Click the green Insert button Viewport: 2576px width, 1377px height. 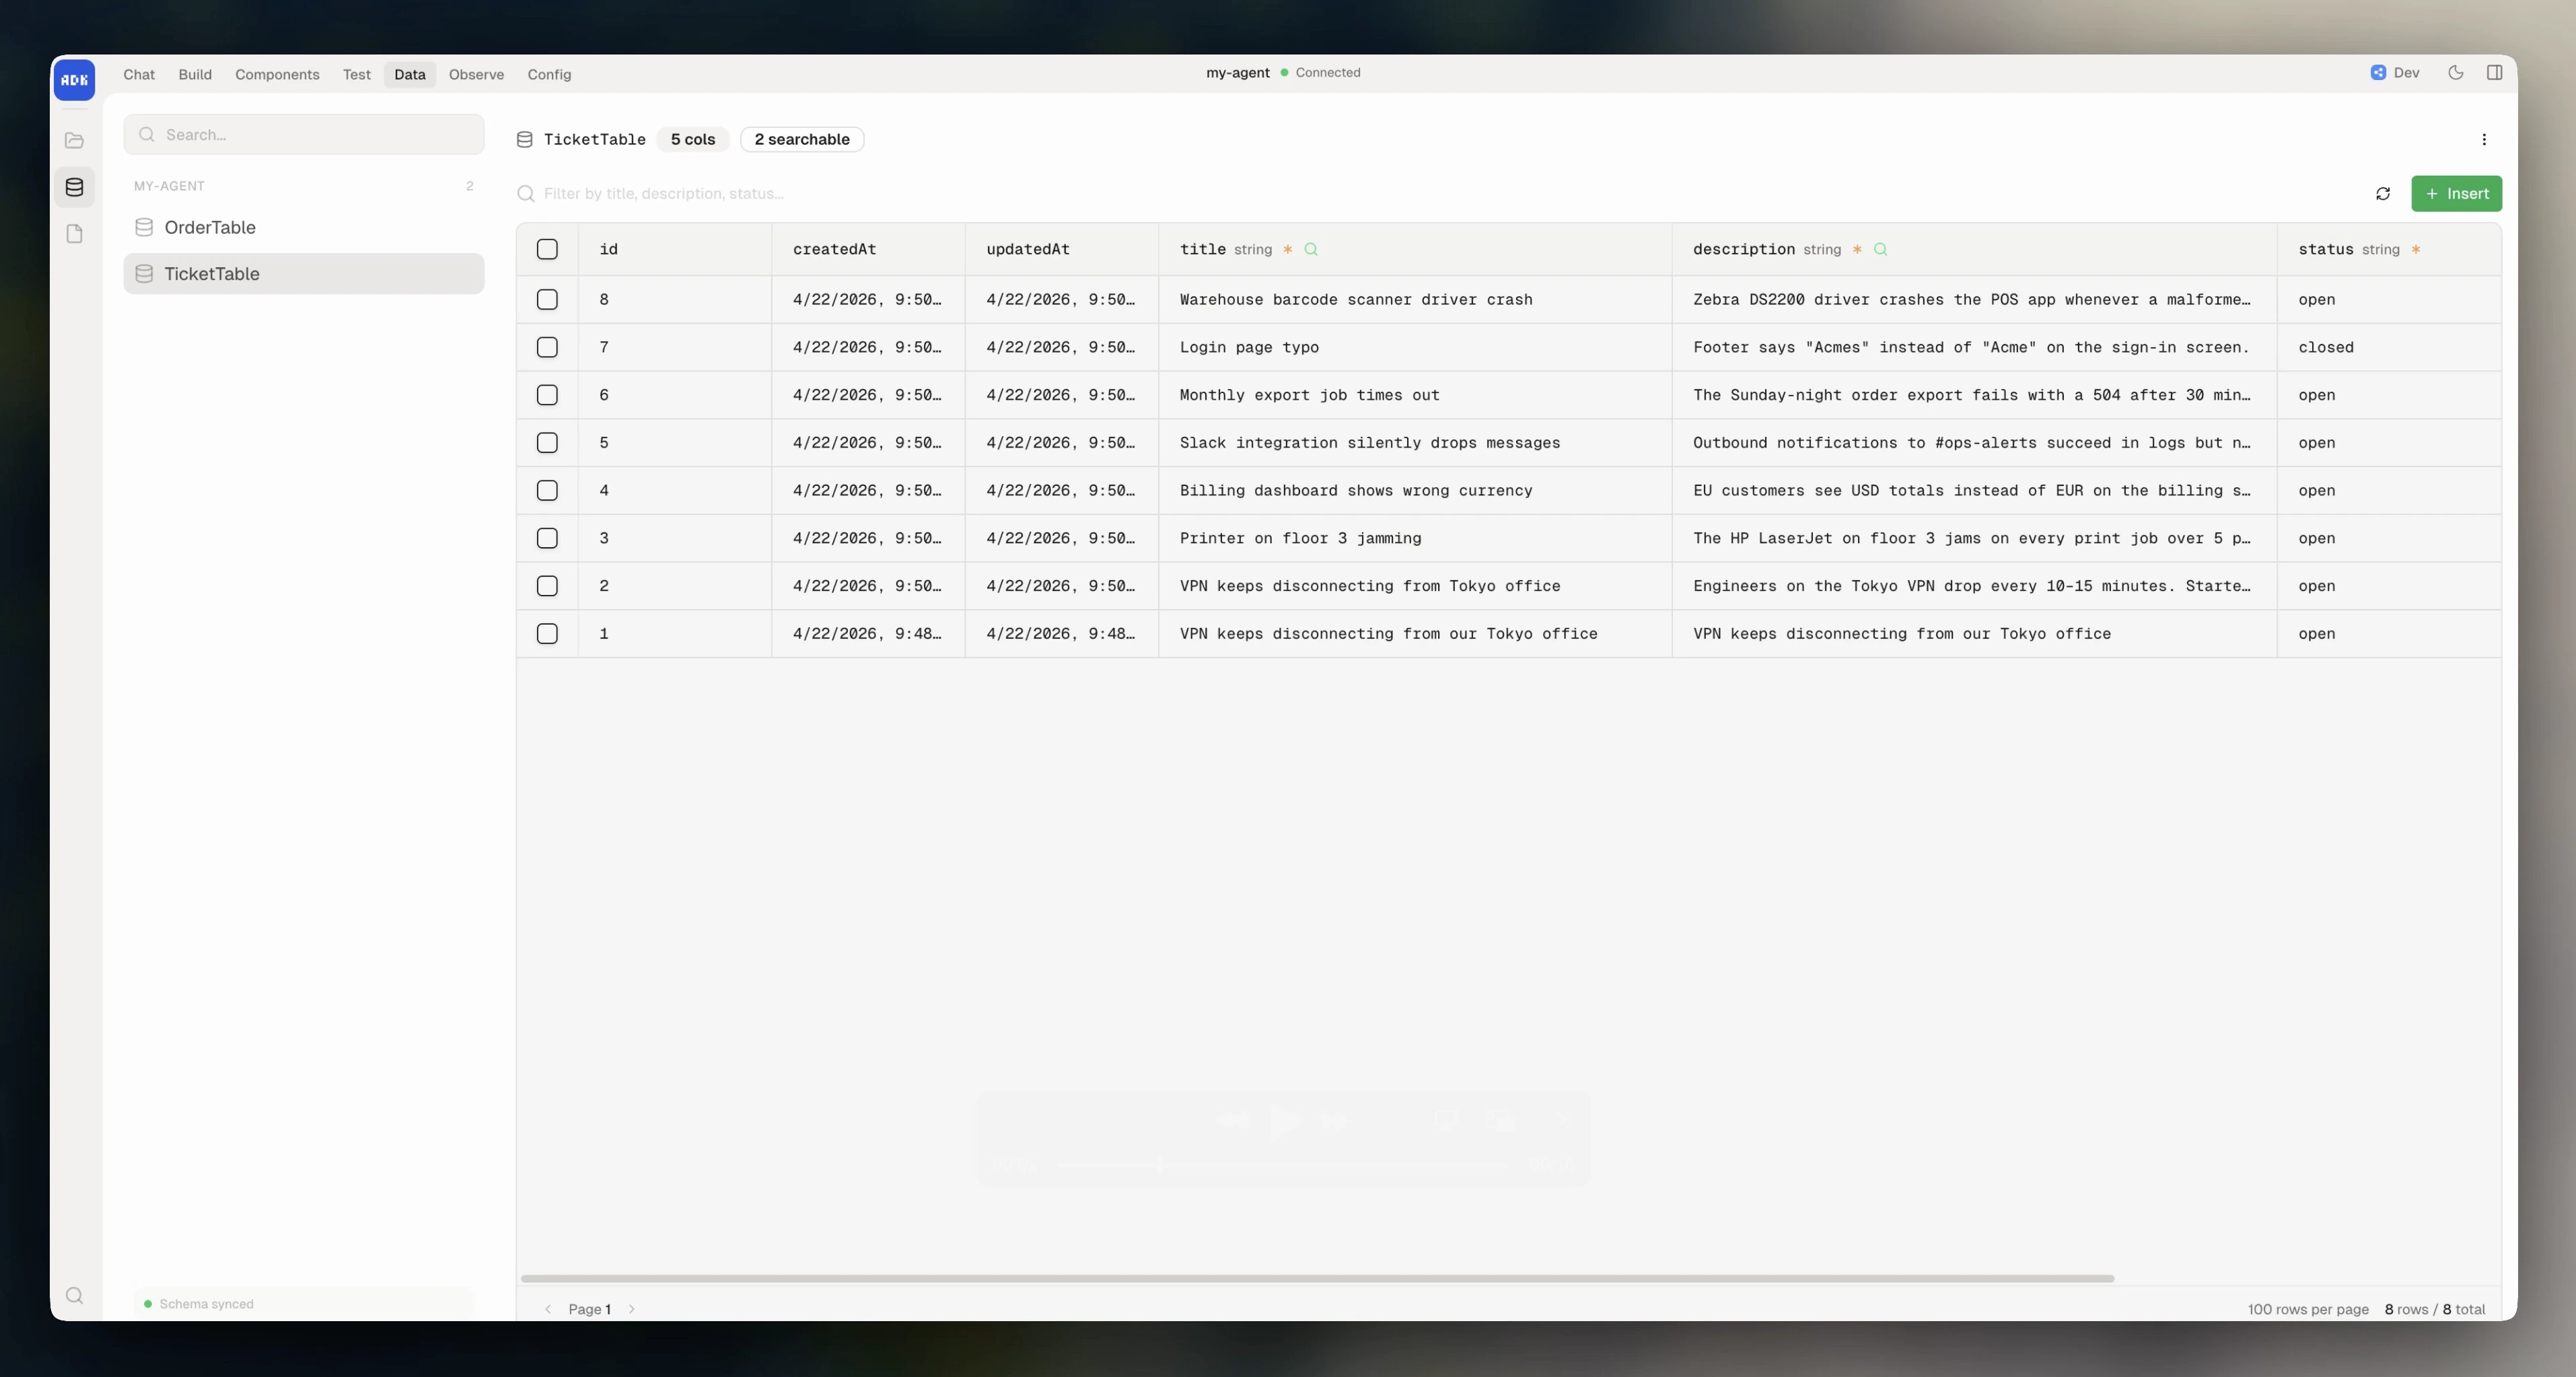[x=2456, y=194]
